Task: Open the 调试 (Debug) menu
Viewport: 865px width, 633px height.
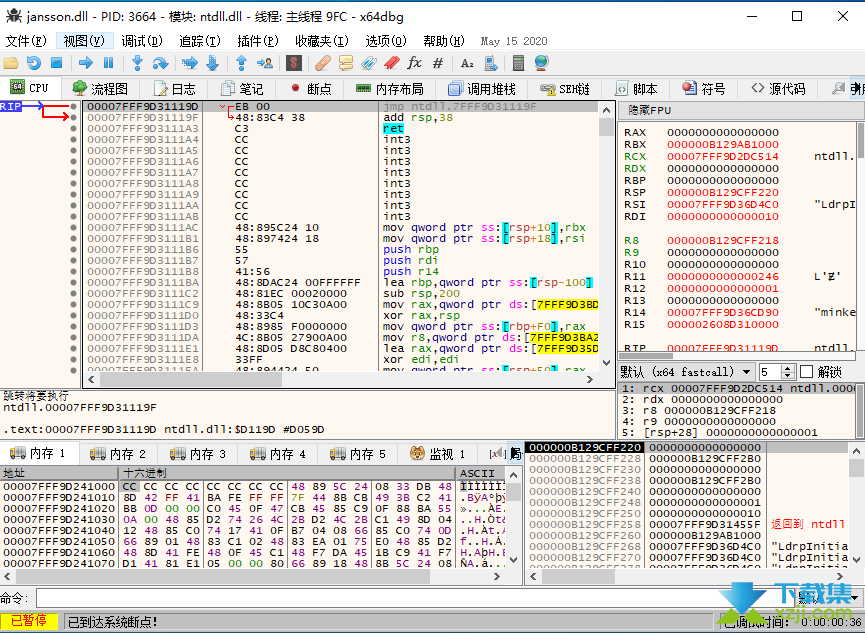Action: 142,41
